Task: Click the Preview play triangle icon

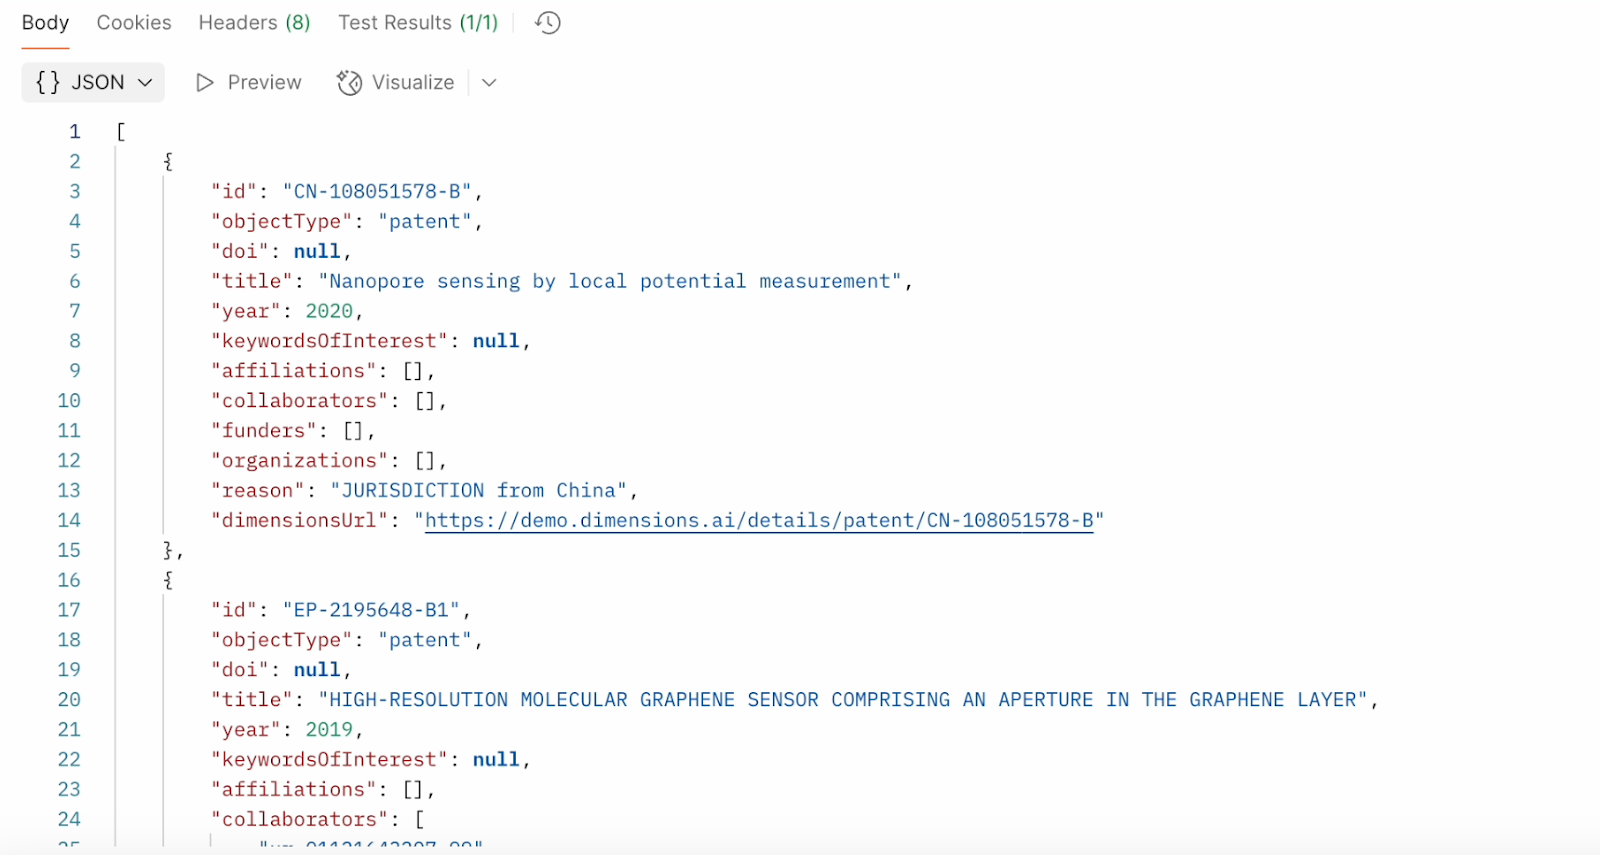Action: point(205,83)
